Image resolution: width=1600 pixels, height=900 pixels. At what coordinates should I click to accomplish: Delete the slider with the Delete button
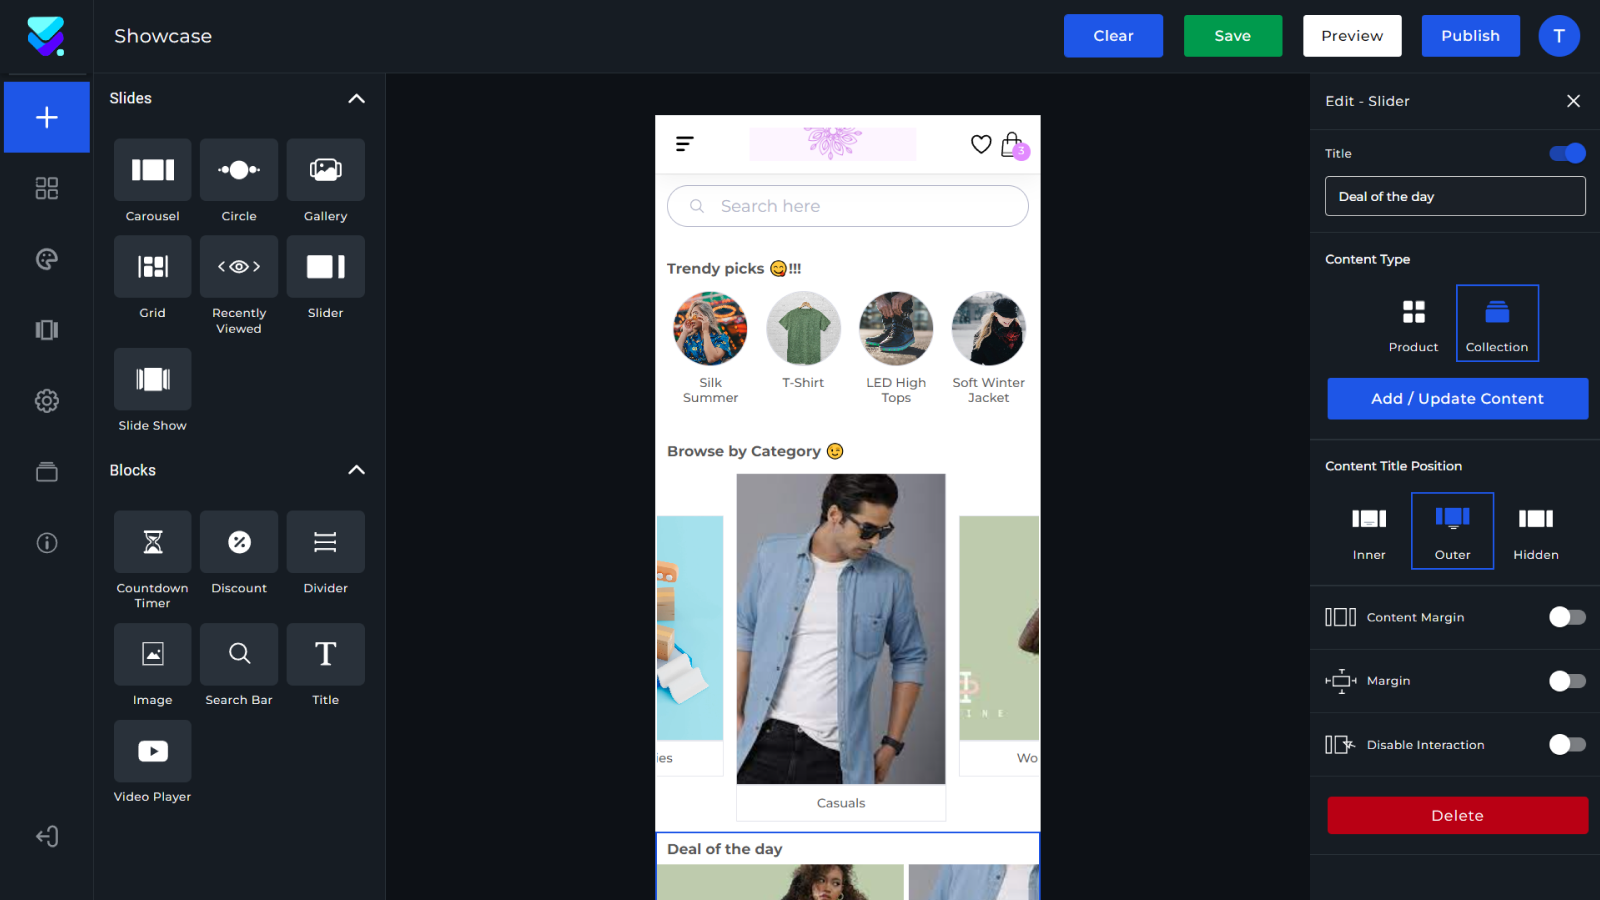click(1457, 815)
